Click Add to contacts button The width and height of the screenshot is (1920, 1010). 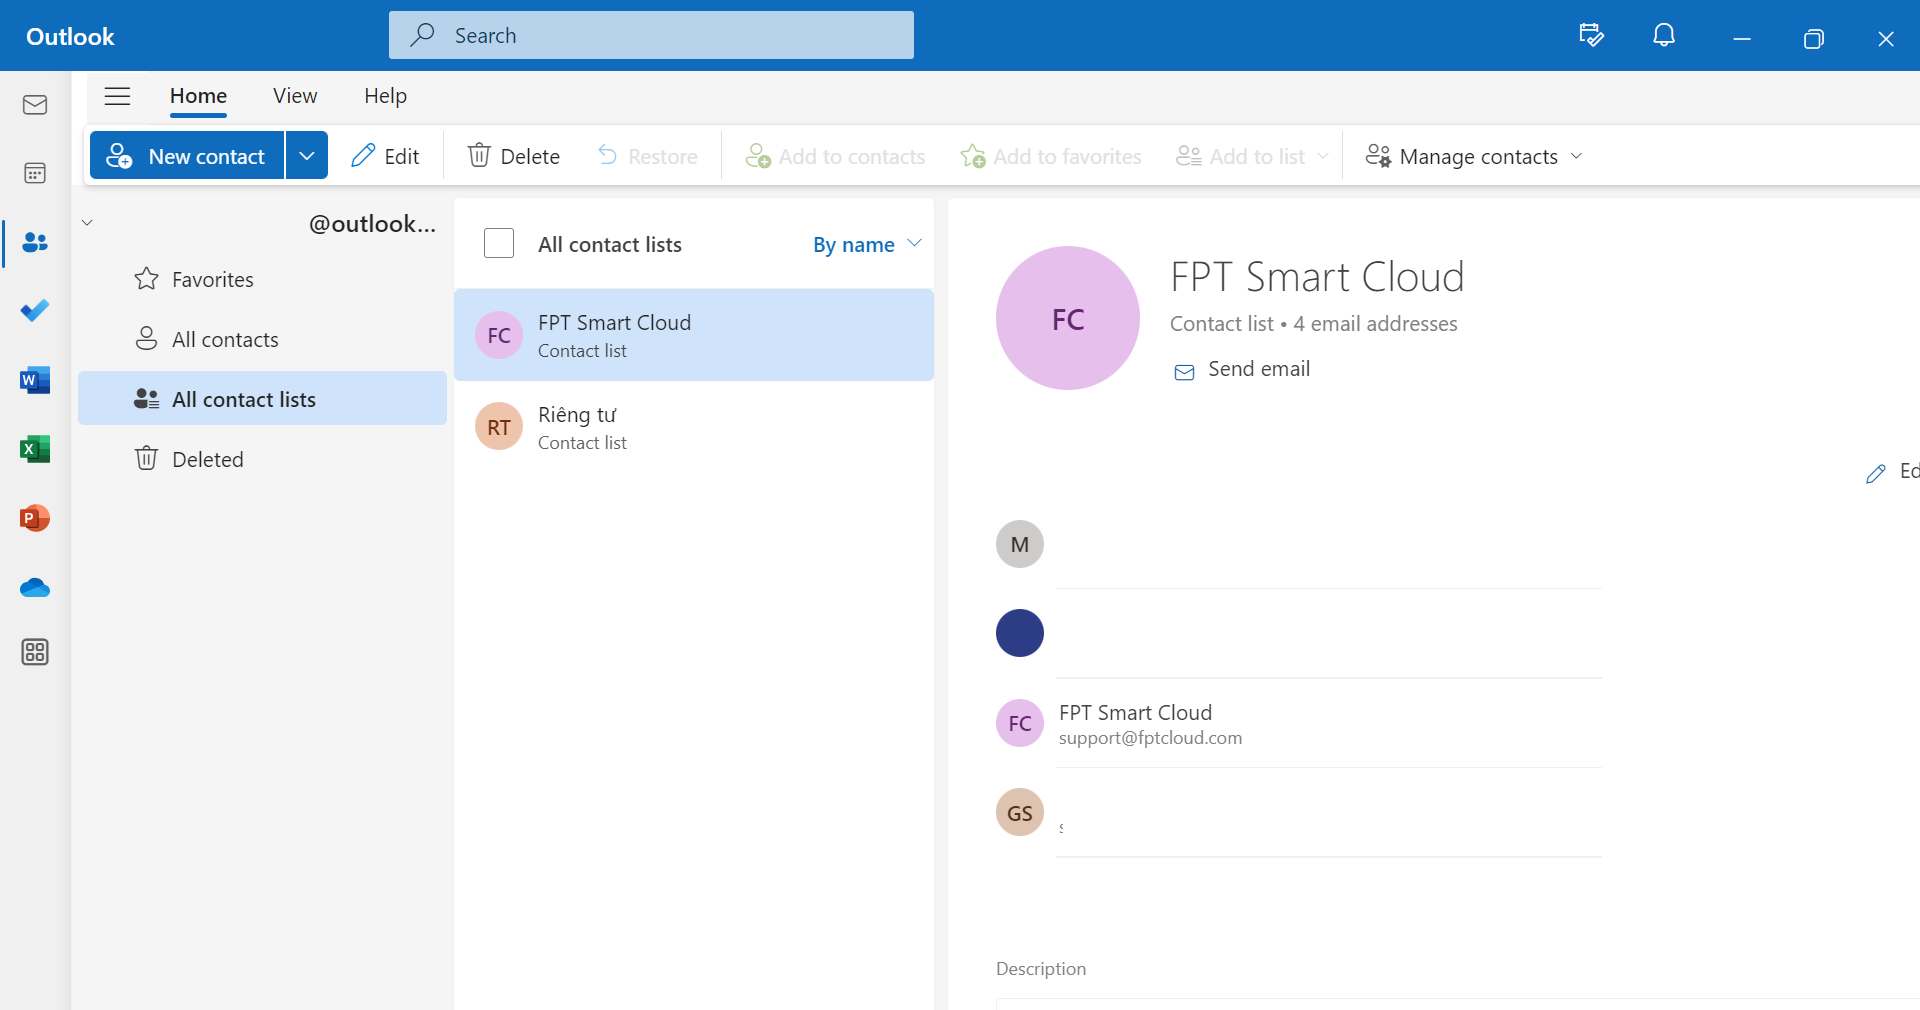836,156
